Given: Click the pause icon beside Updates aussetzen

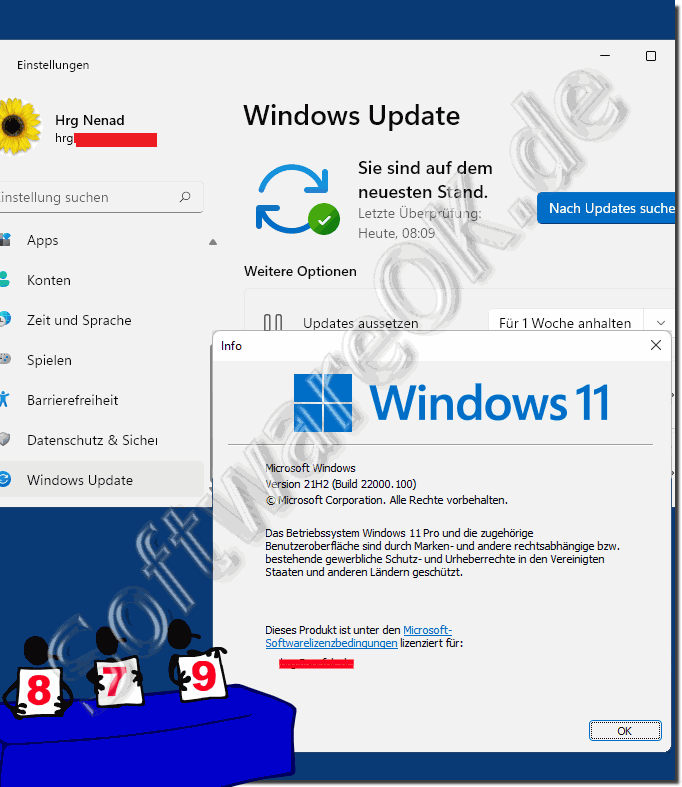Looking at the screenshot, I should [273, 322].
